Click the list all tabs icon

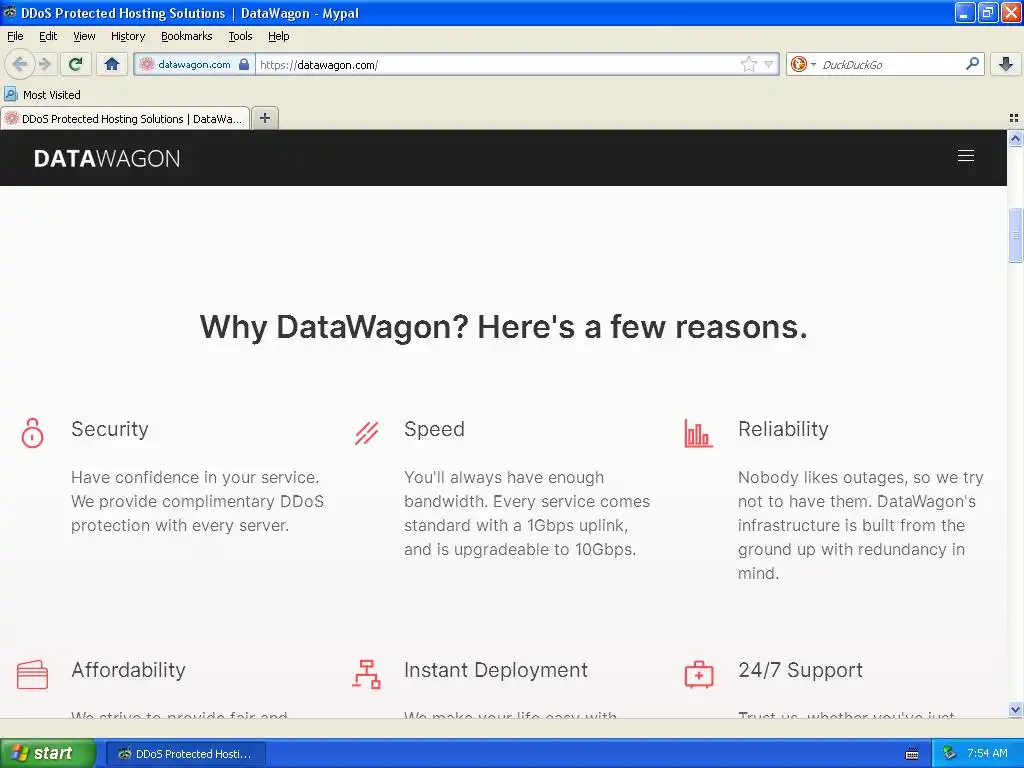point(1014,118)
